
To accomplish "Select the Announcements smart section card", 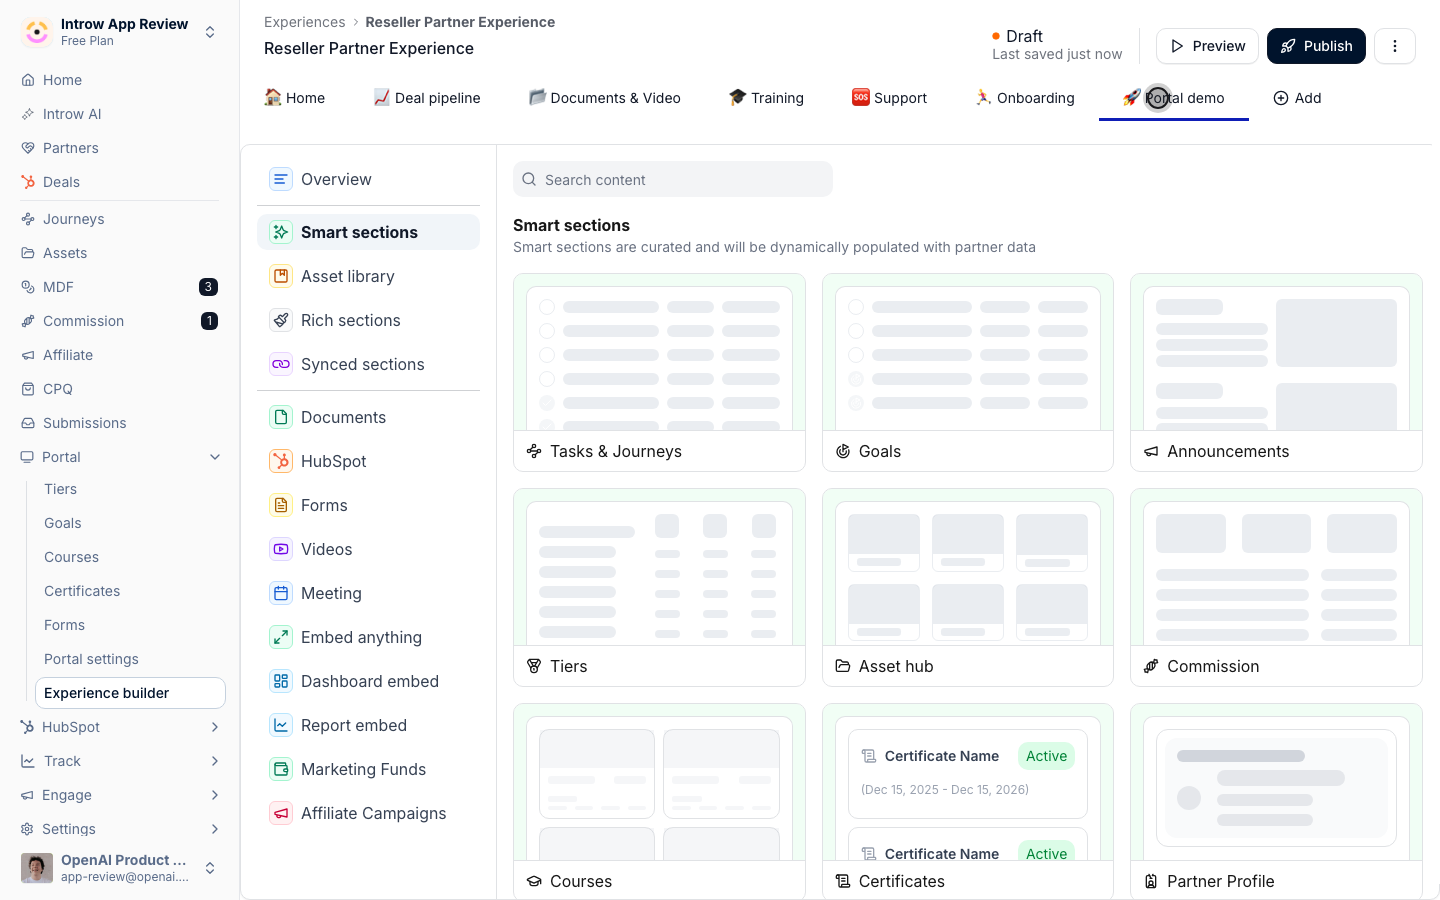I will click(x=1276, y=372).
